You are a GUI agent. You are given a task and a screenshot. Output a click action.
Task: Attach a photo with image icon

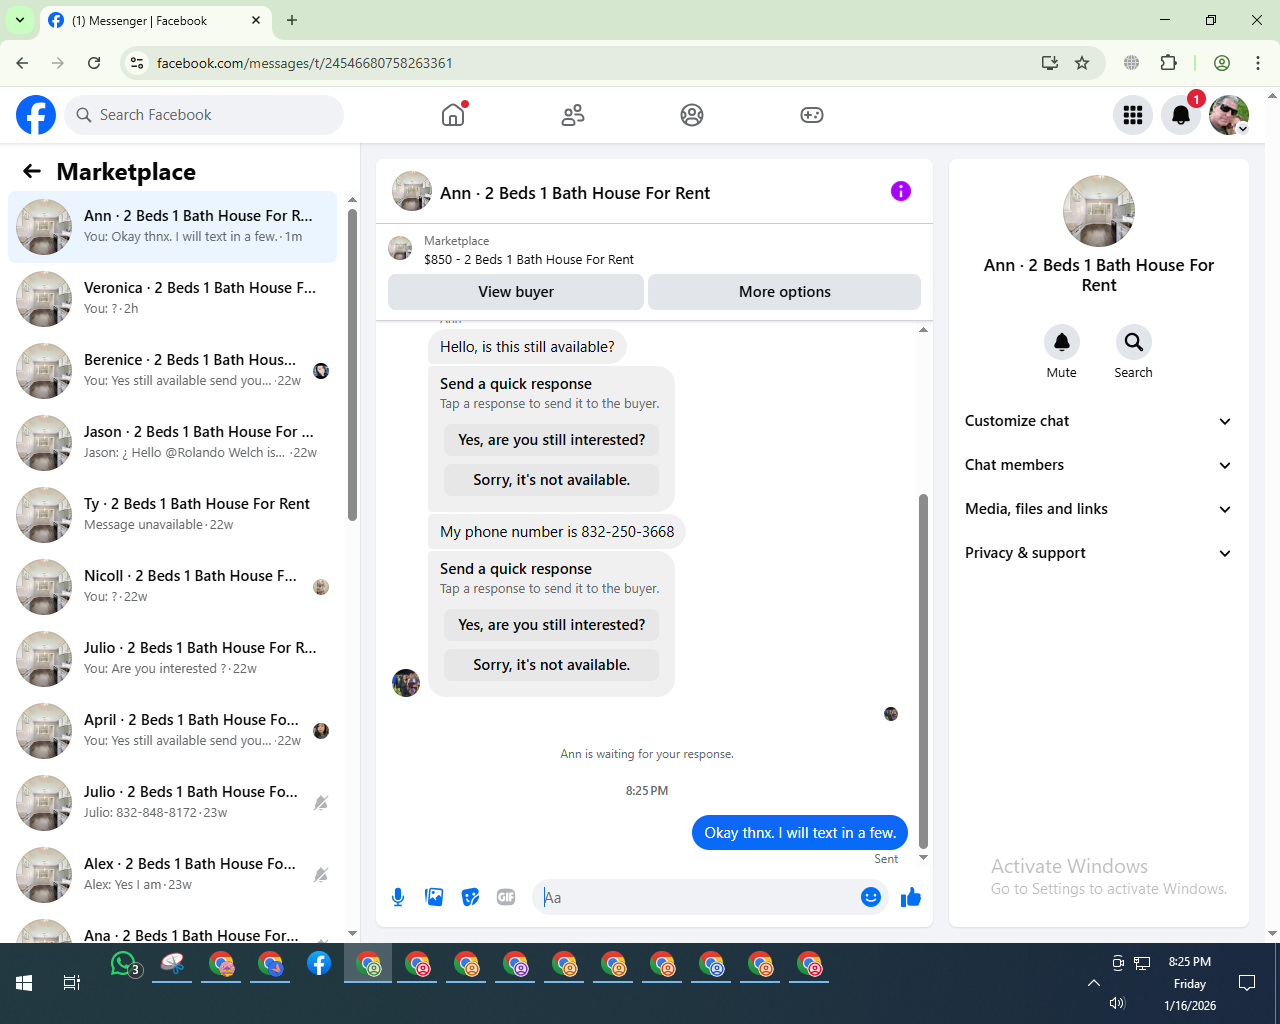tap(434, 897)
